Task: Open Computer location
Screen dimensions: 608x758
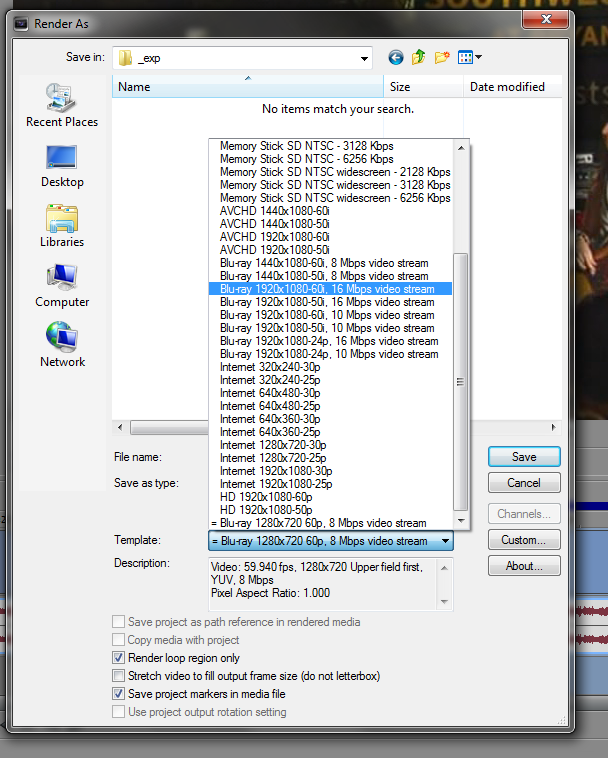Action: (62, 286)
